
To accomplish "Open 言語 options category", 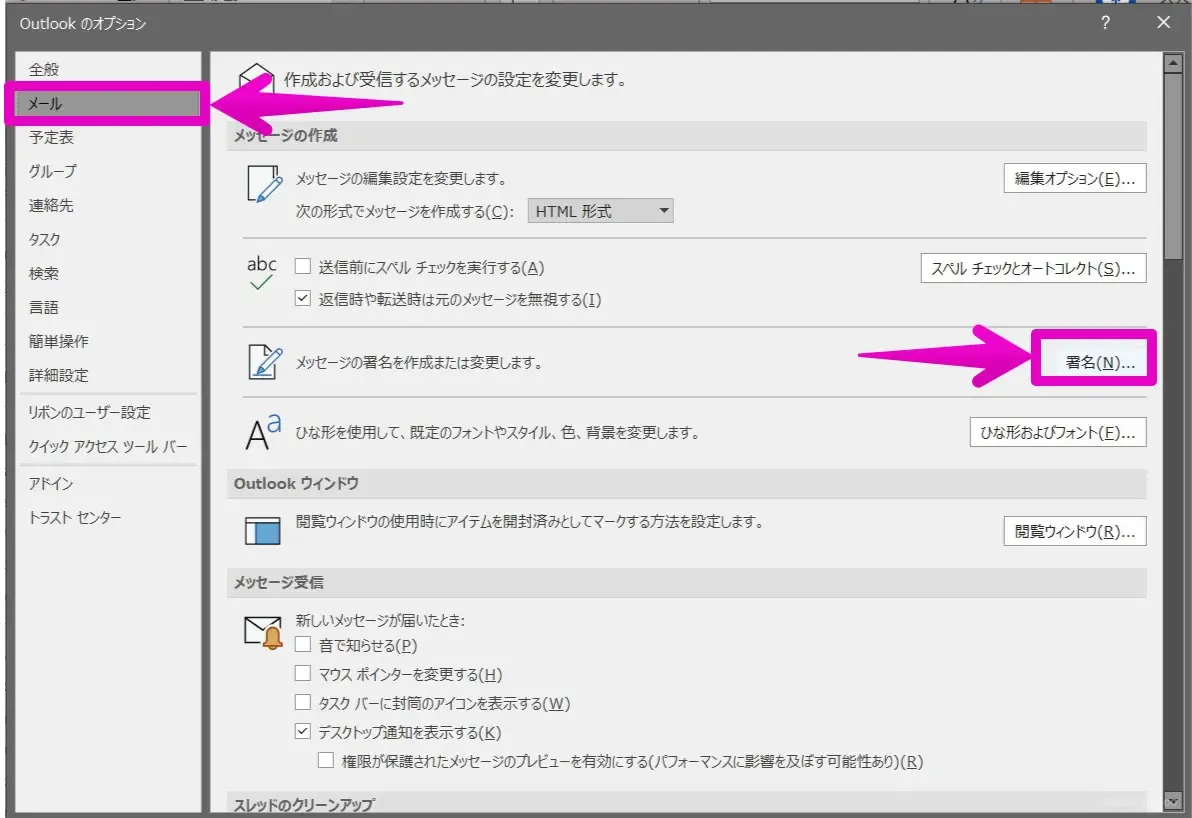I will tap(107, 307).
